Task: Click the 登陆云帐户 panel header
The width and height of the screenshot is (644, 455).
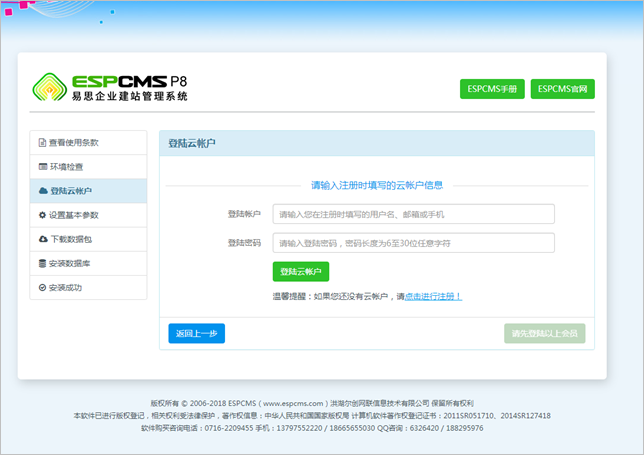Action: [x=377, y=143]
